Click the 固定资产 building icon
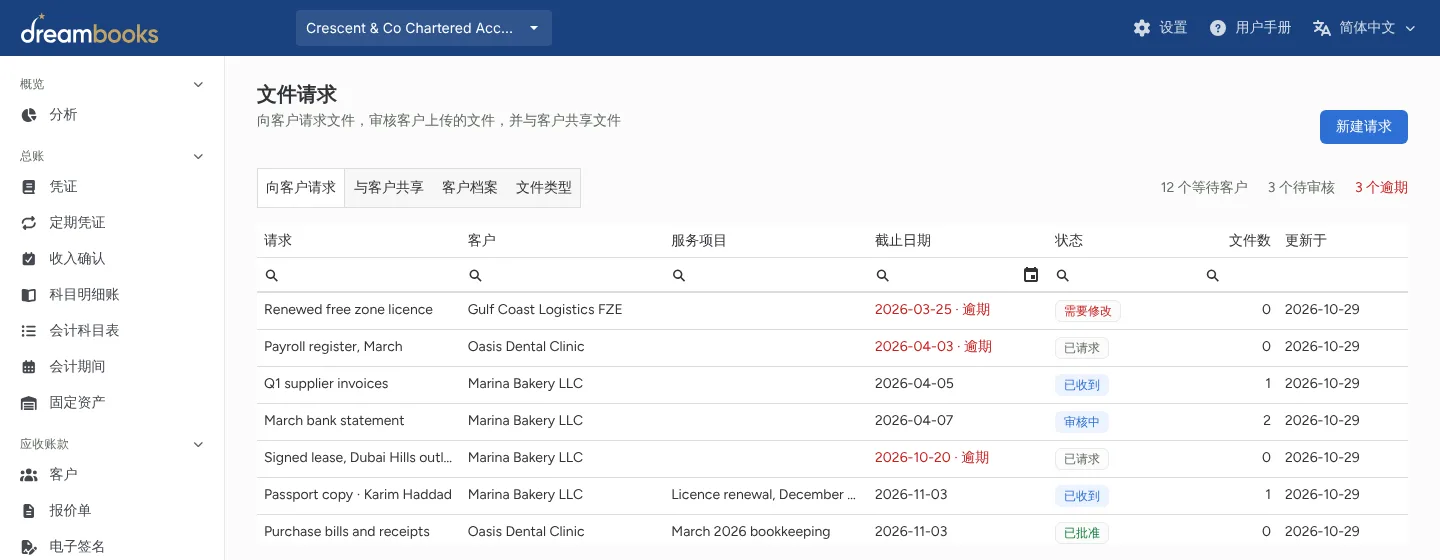The height and width of the screenshot is (560, 1440). pyautogui.click(x=29, y=403)
